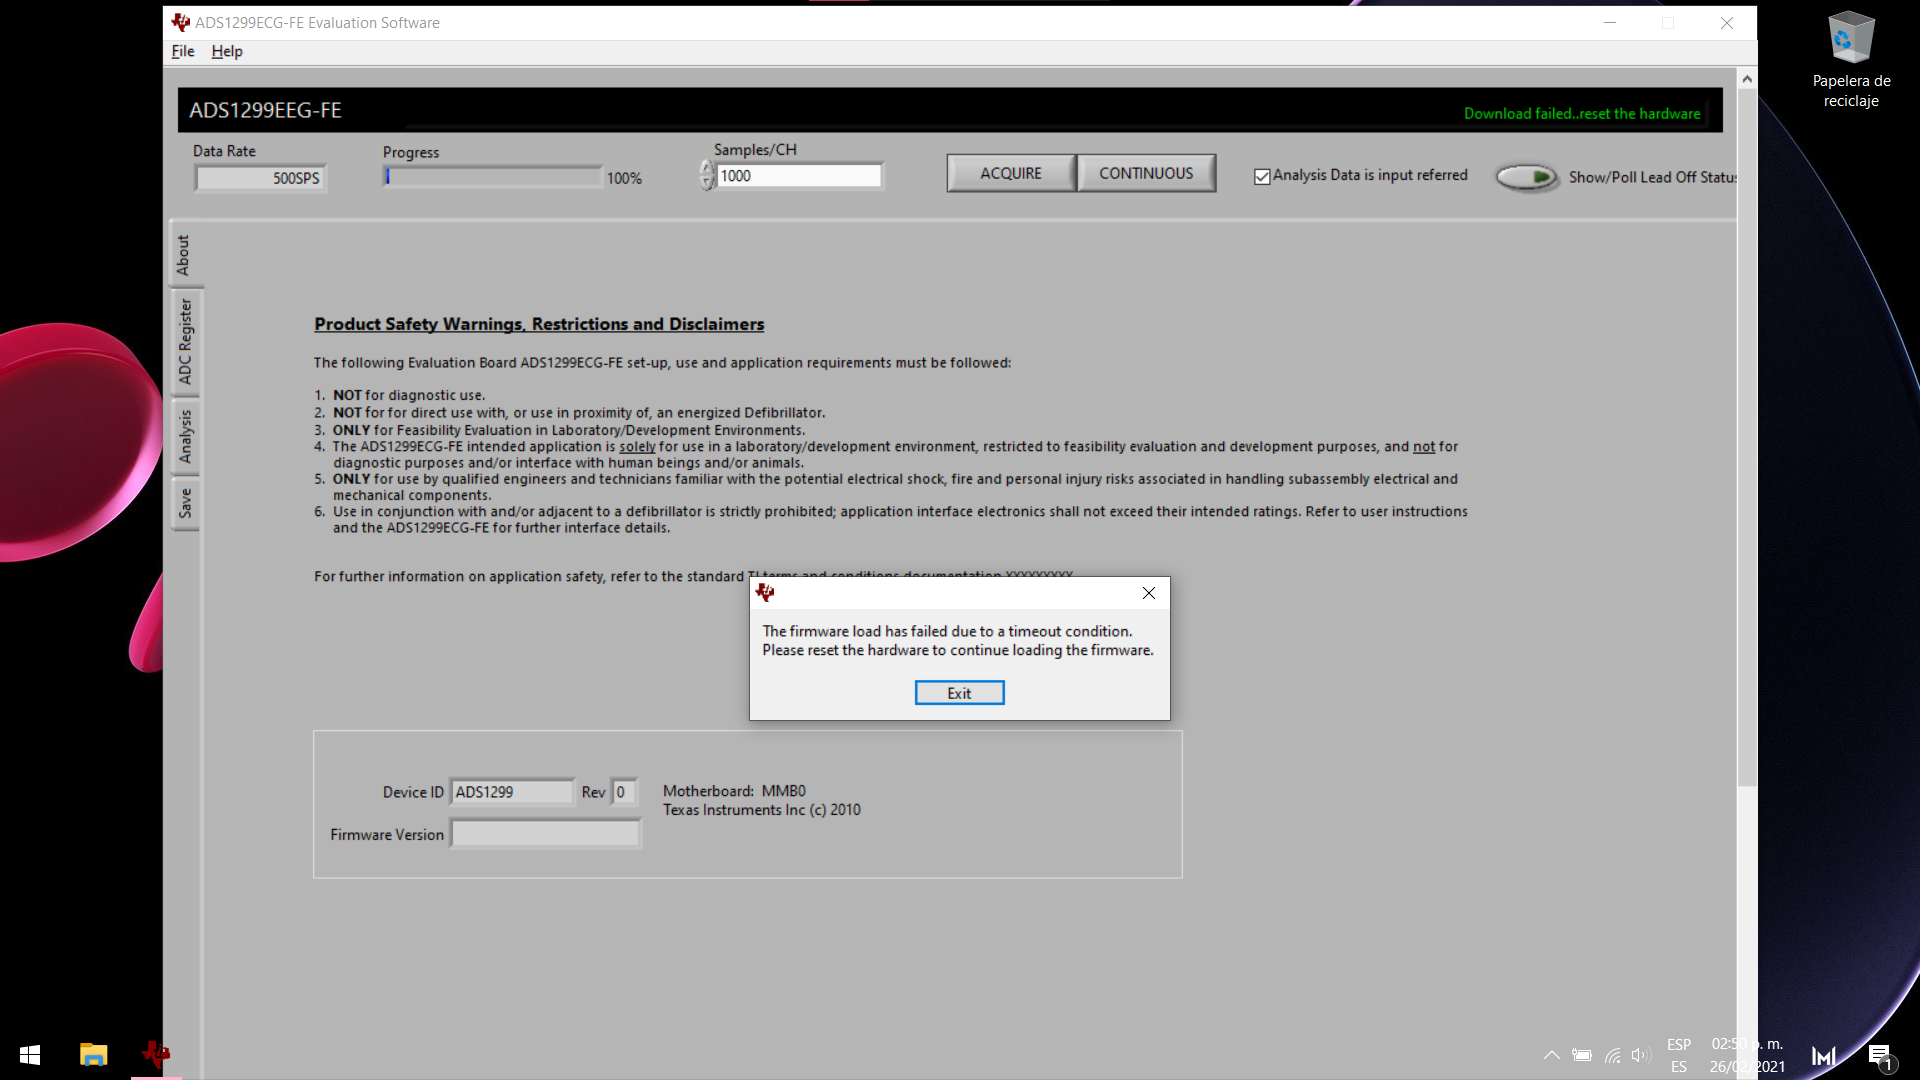
Task: Switch to the Analysis tab
Action: click(x=185, y=436)
